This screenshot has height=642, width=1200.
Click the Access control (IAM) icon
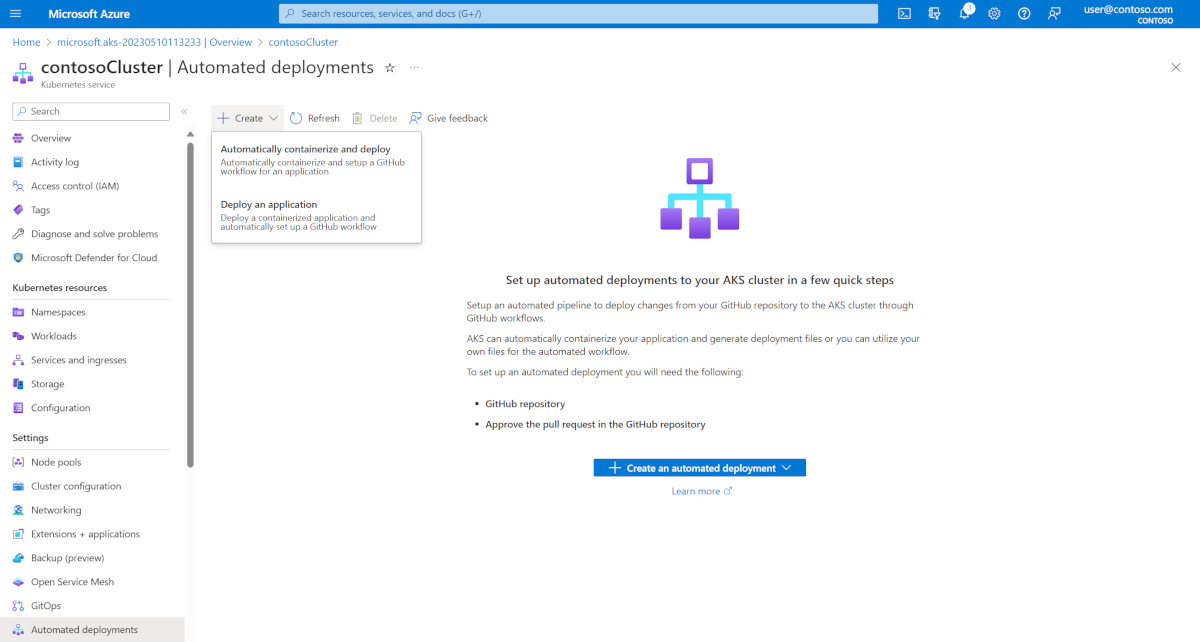click(x=19, y=186)
